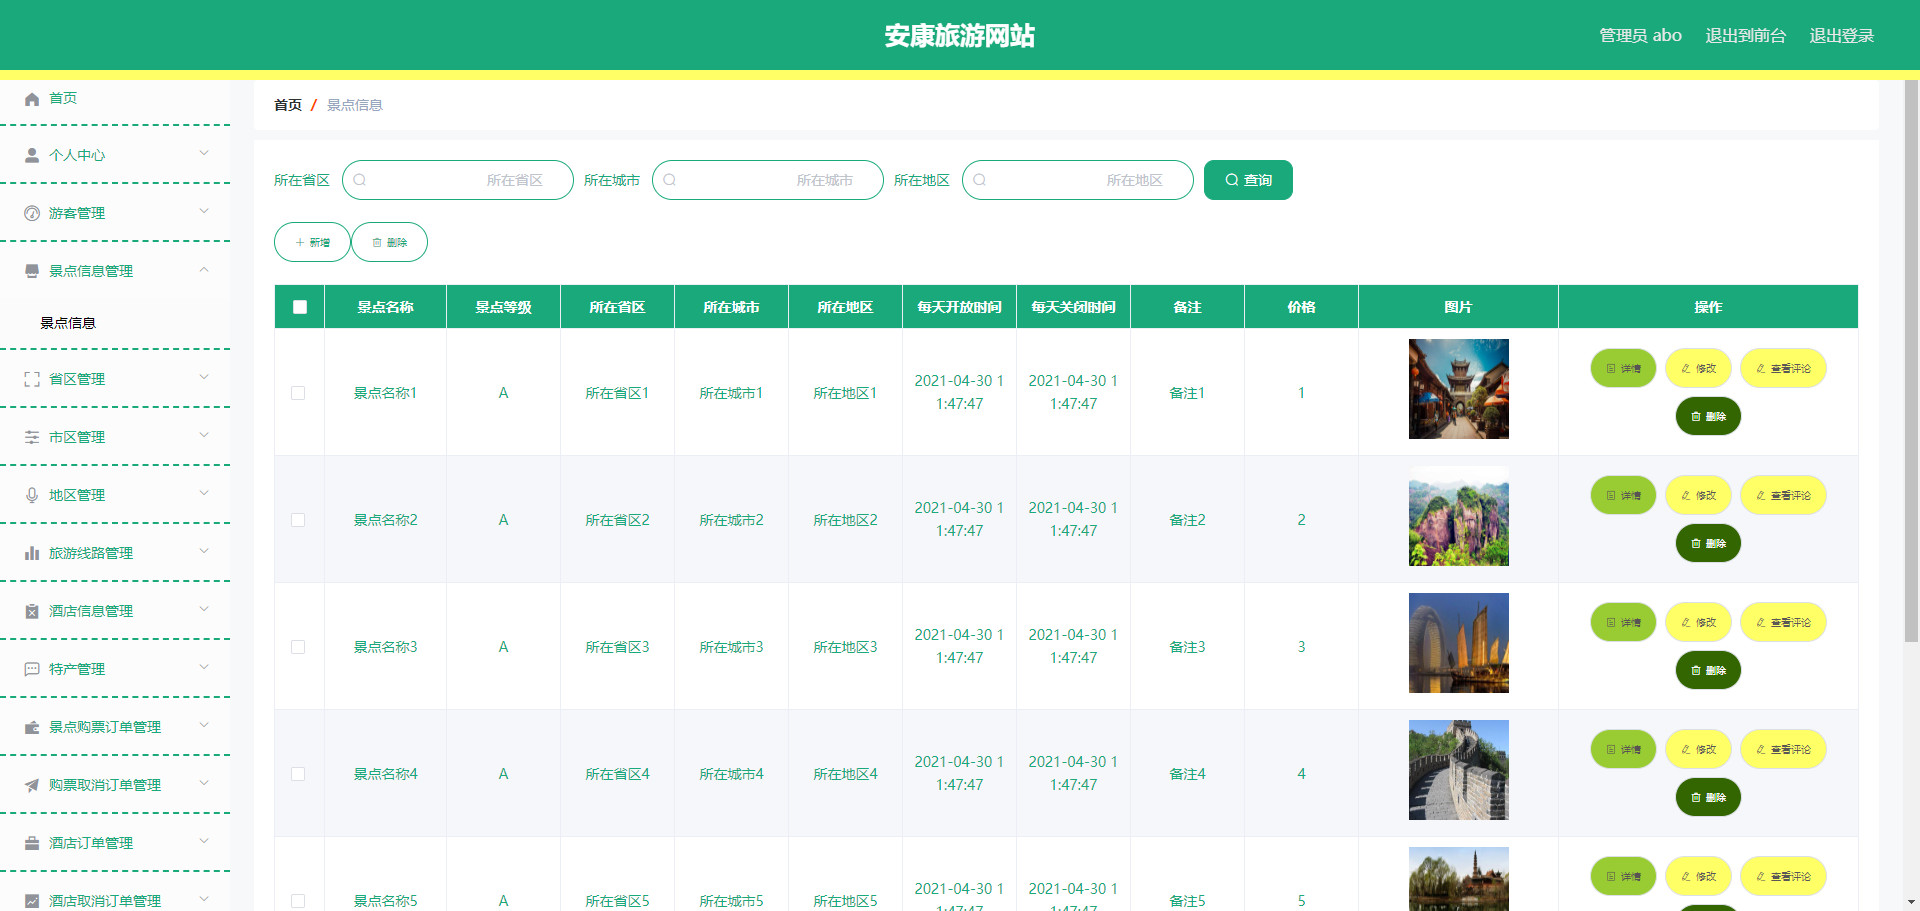Expand 个人中心 menu chevron
This screenshot has width=1920, height=911.
click(x=204, y=153)
